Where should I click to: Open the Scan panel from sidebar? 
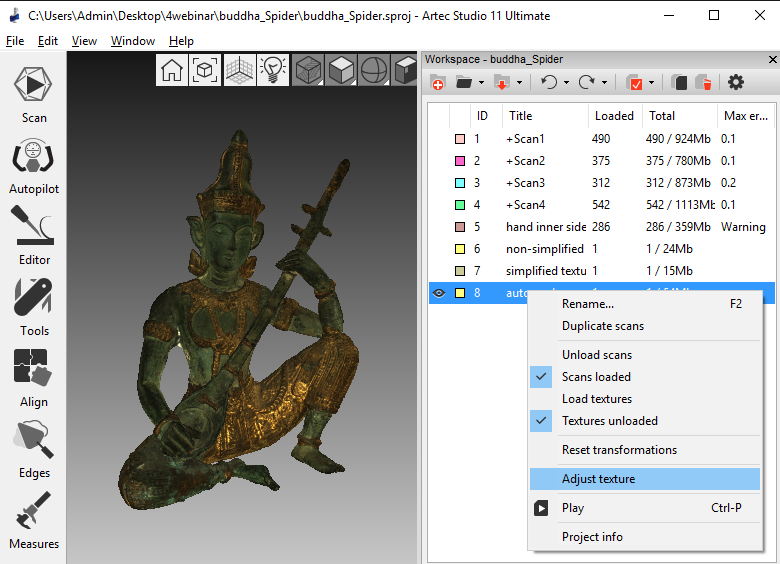click(x=33, y=95)
